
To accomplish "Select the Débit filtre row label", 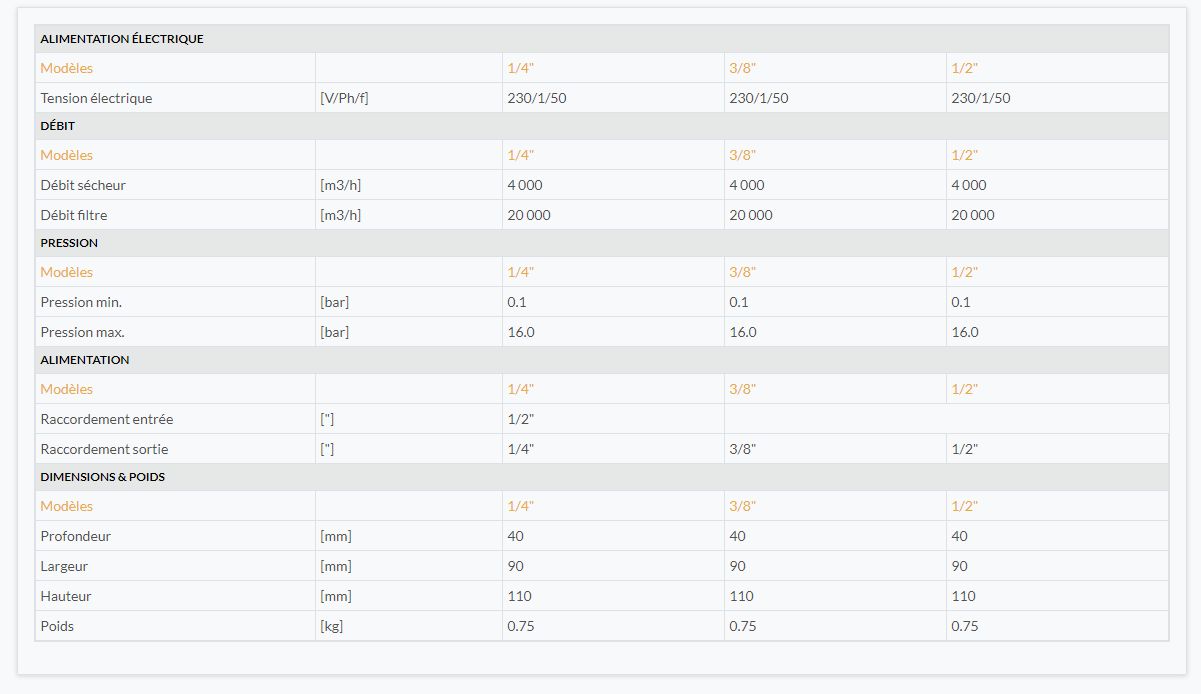I will tap(74, 215).
